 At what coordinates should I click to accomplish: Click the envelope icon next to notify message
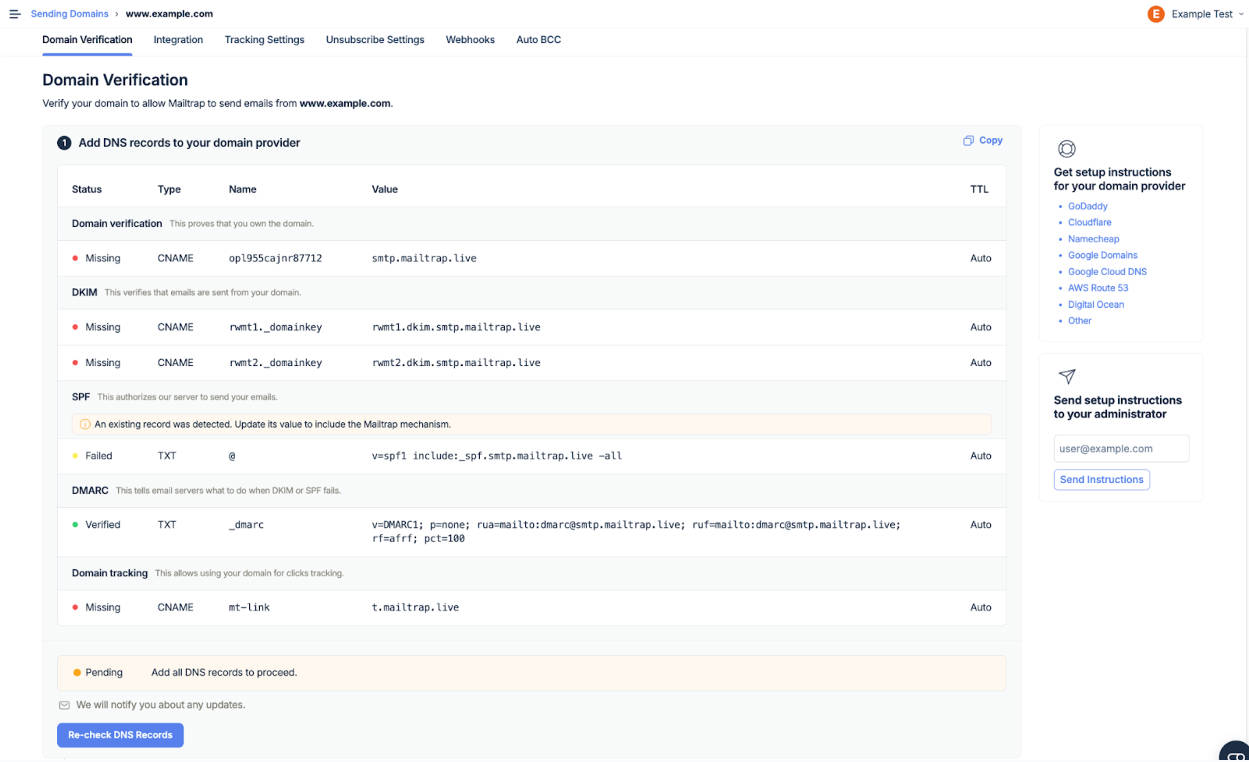(x=64, y=704)
